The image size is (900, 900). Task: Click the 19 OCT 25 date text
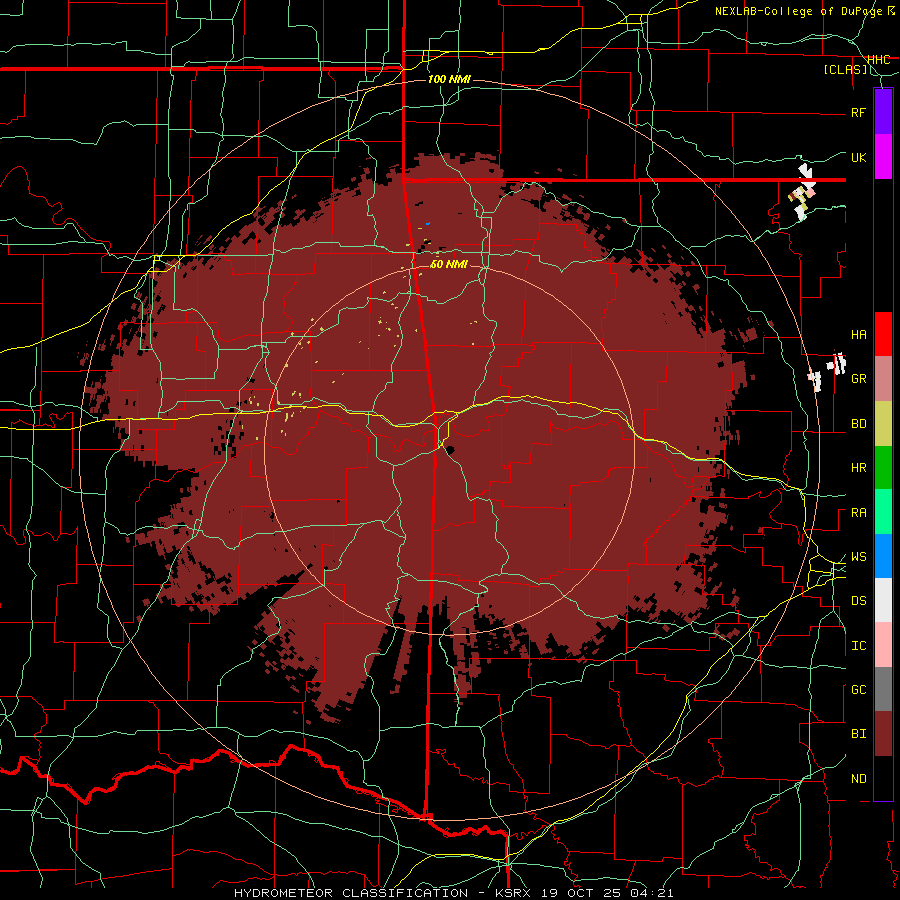[581, 893]
